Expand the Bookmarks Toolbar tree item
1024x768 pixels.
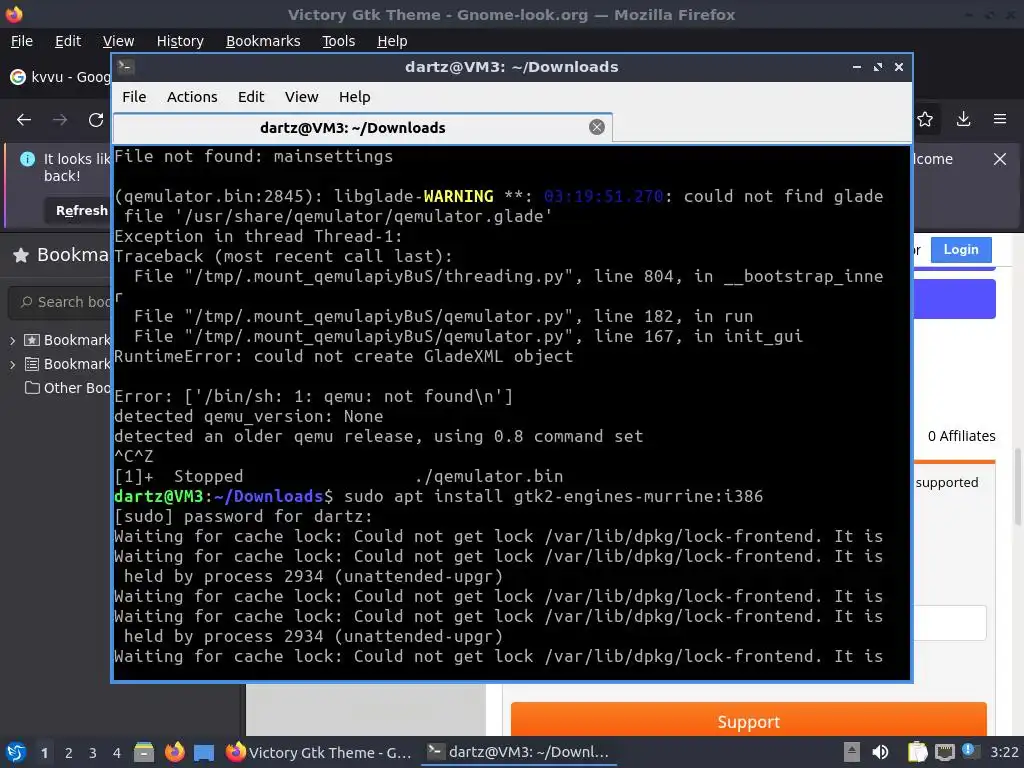point(12,340)
